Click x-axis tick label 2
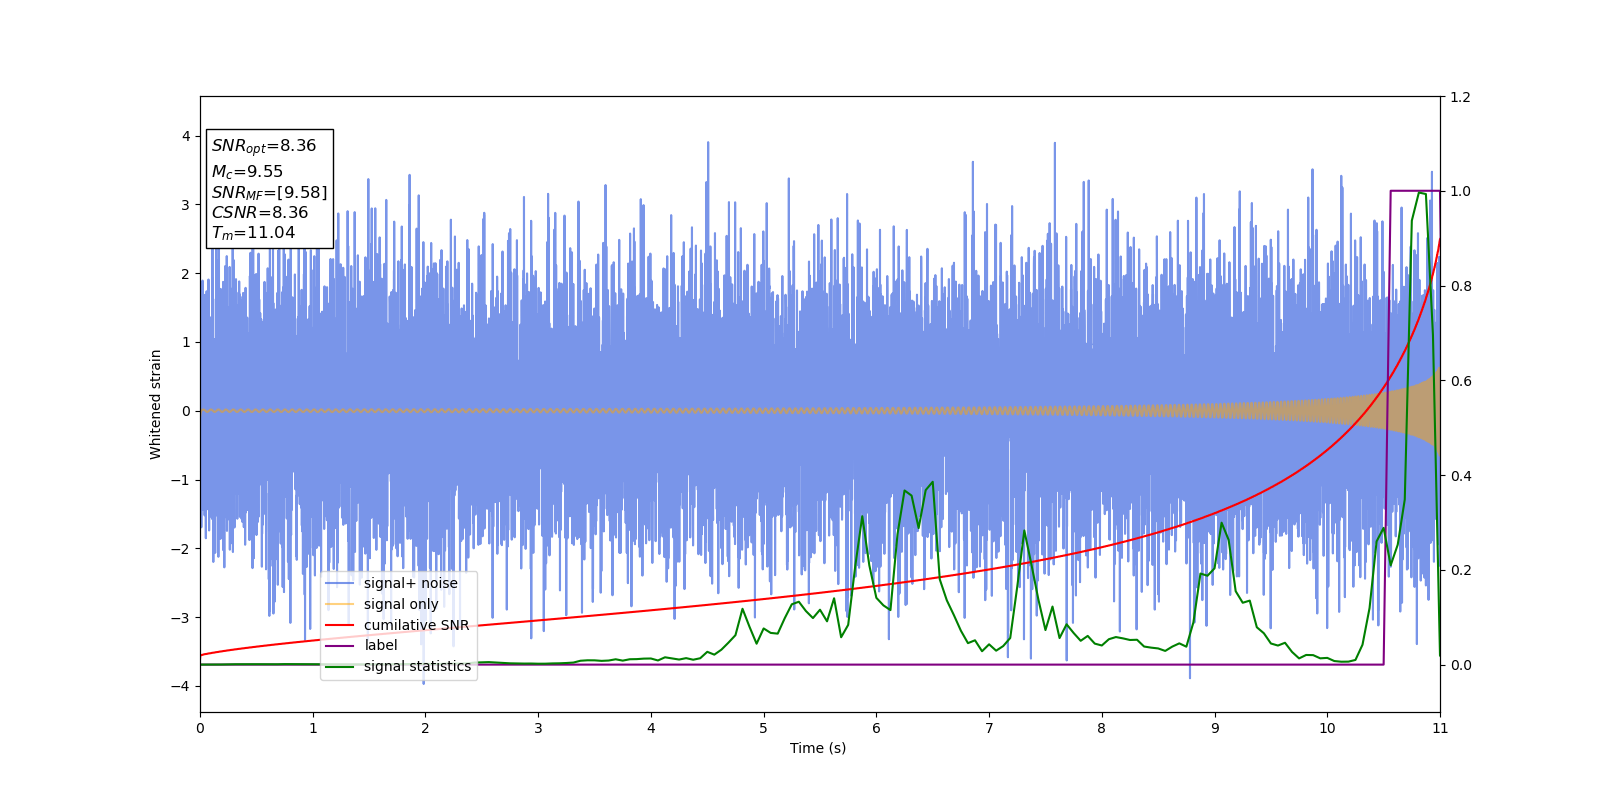The image size is (1600, 800). [425, 728]
